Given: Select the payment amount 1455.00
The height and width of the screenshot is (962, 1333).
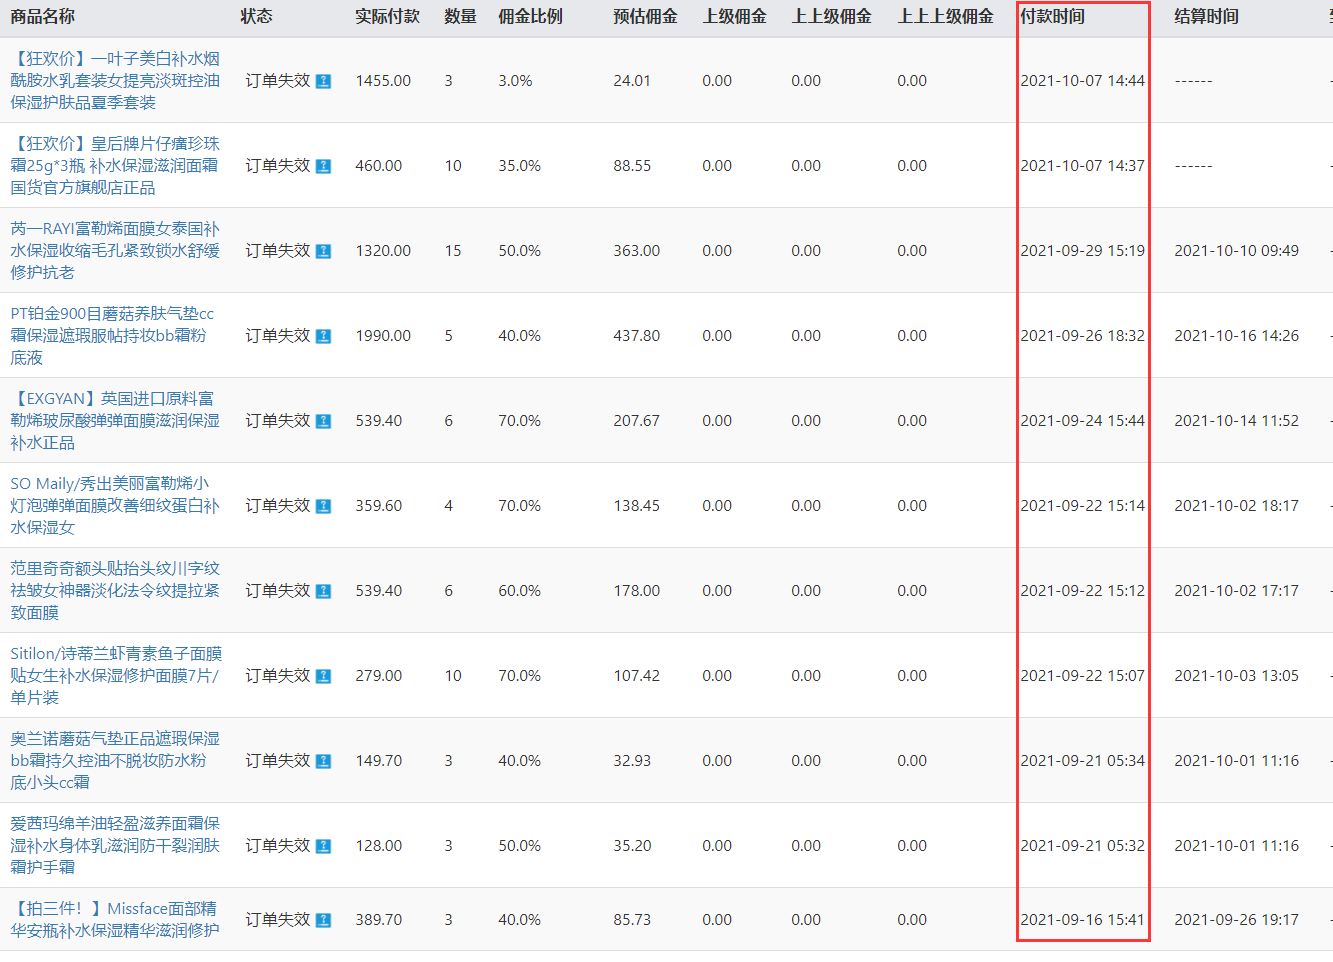Looking at the screenshot, I should tap(383, 81).
